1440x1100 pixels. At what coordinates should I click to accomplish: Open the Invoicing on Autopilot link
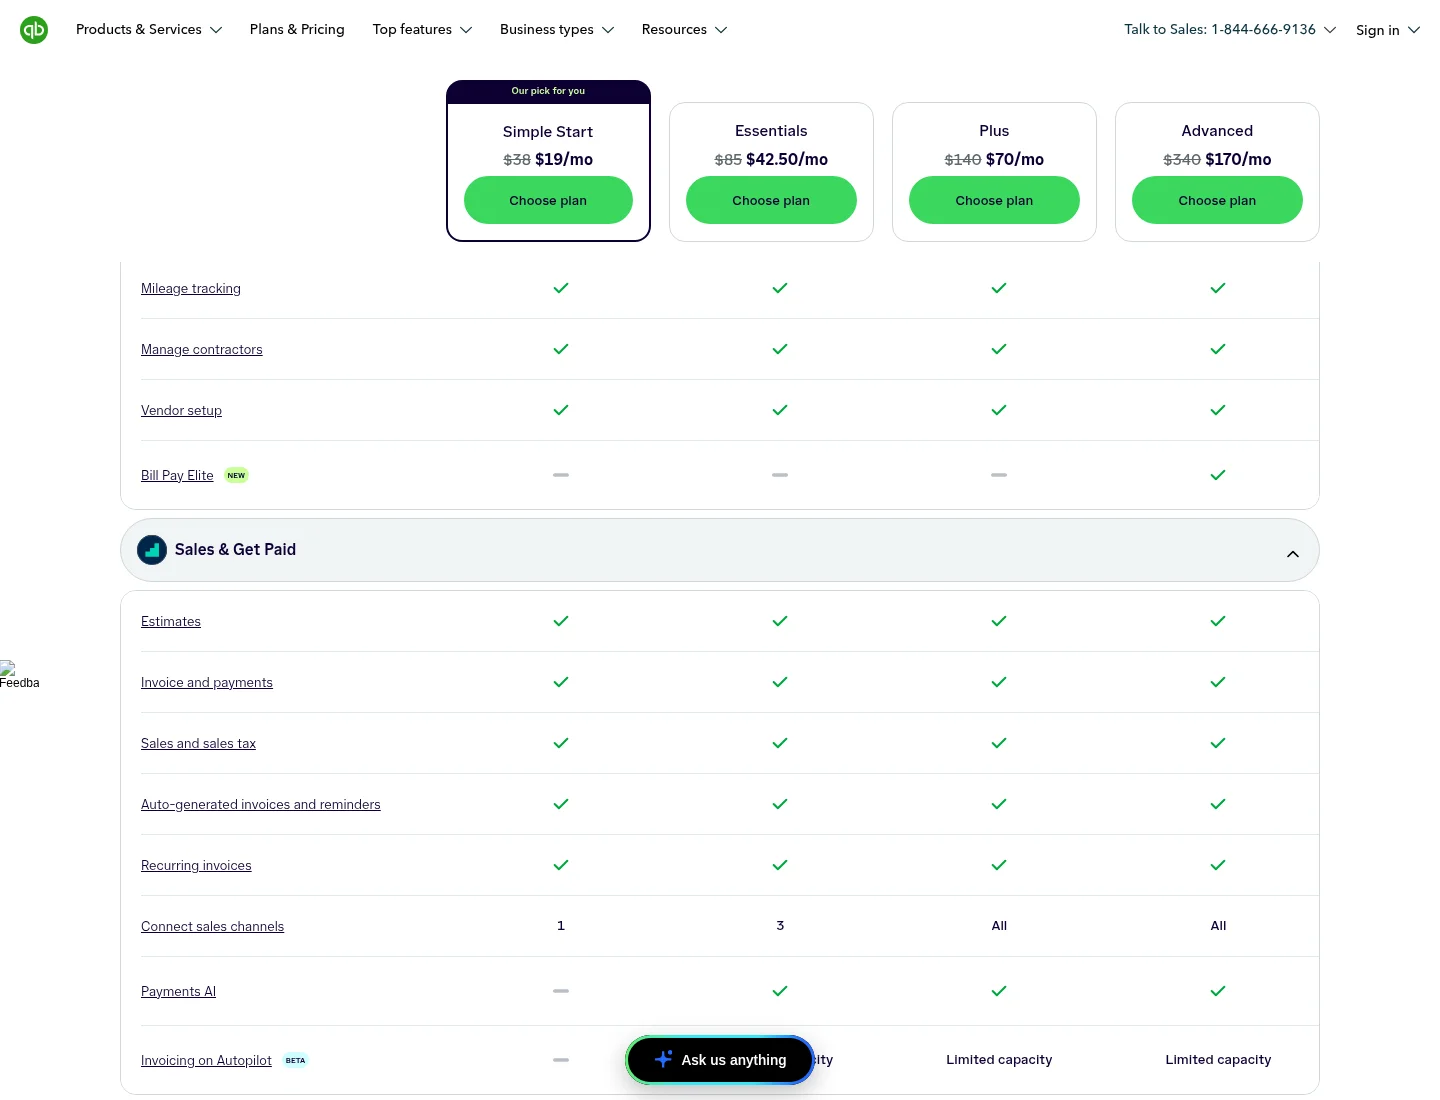(x=206, y=1061)
